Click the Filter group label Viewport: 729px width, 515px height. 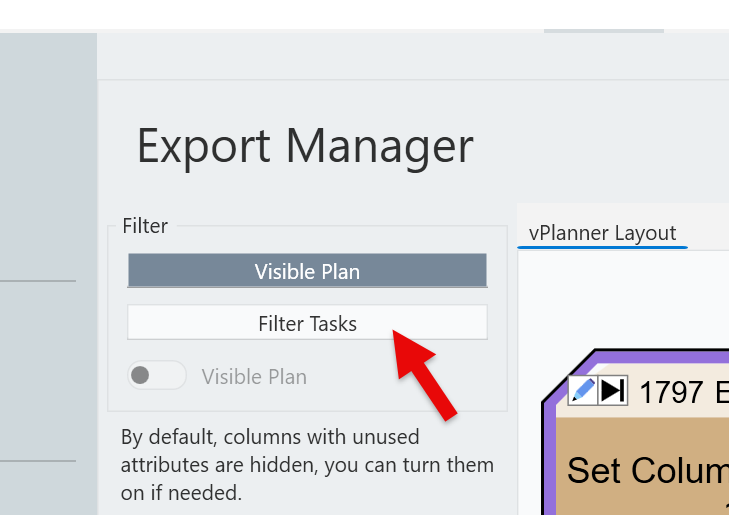coord(145,226)
